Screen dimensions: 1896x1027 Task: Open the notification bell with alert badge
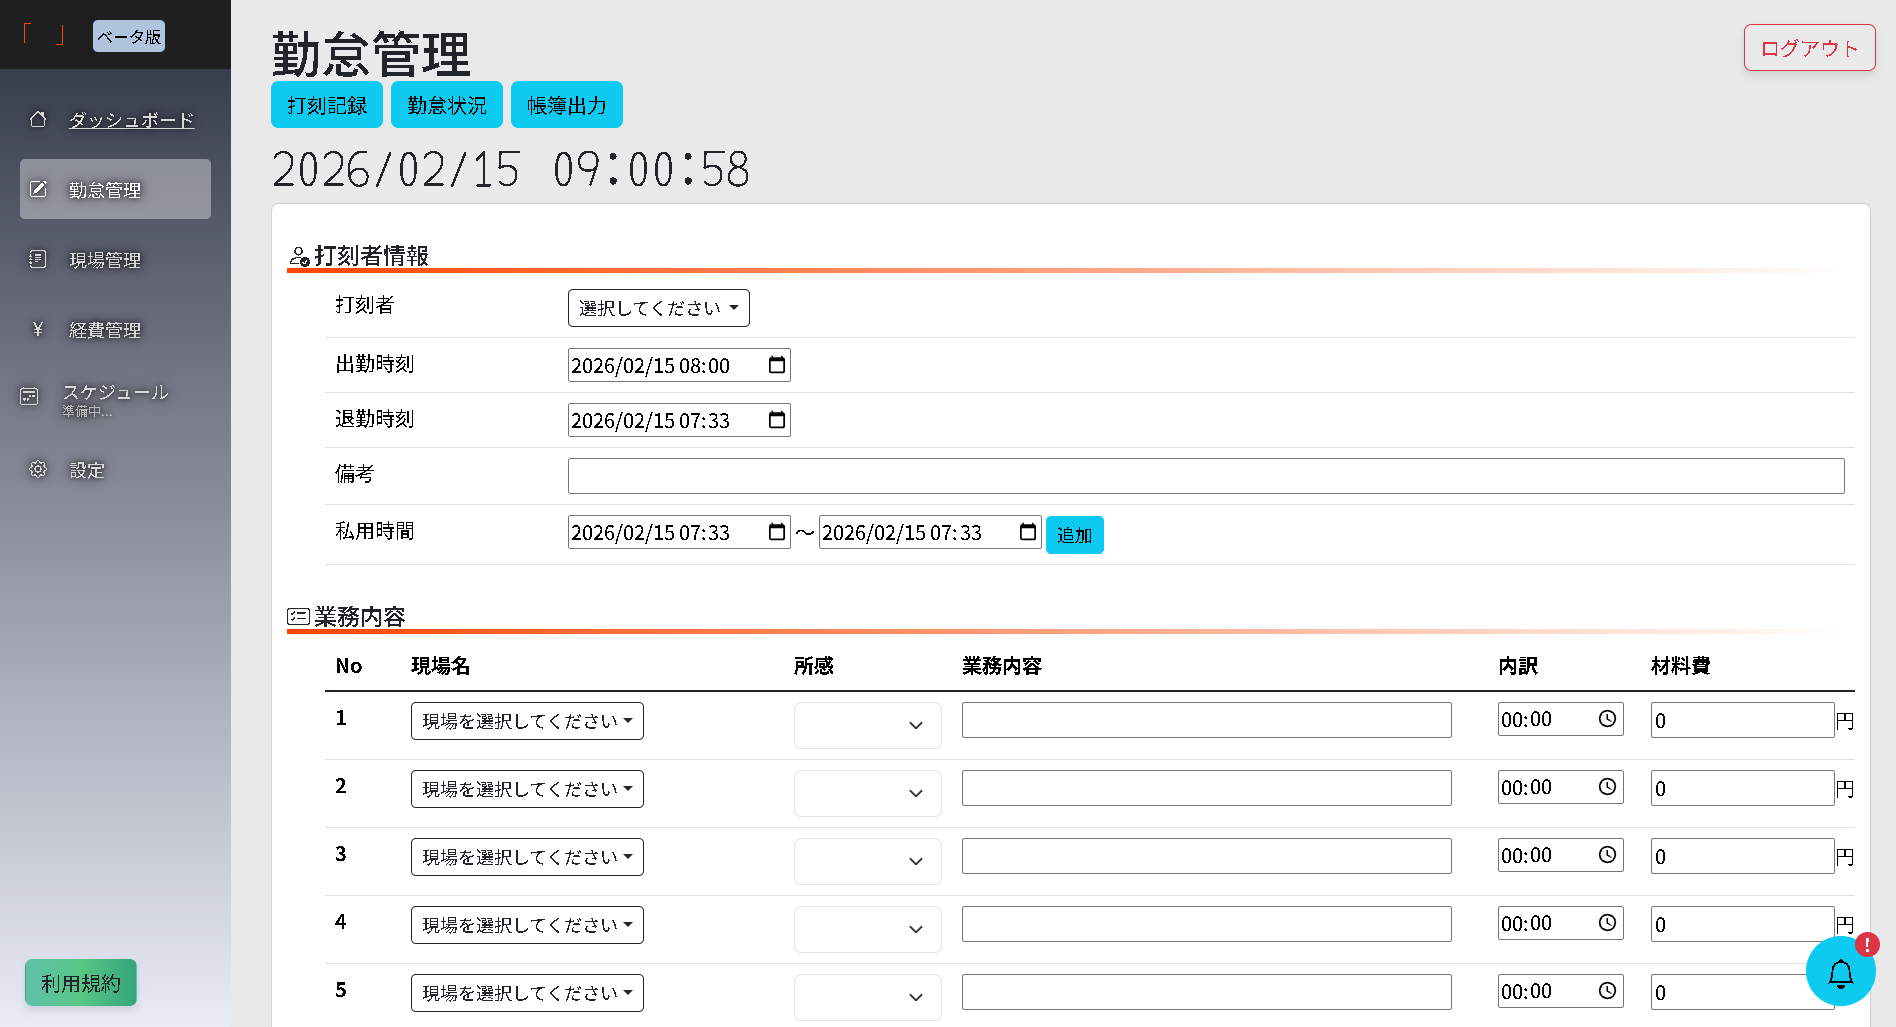click(1841, 973)
